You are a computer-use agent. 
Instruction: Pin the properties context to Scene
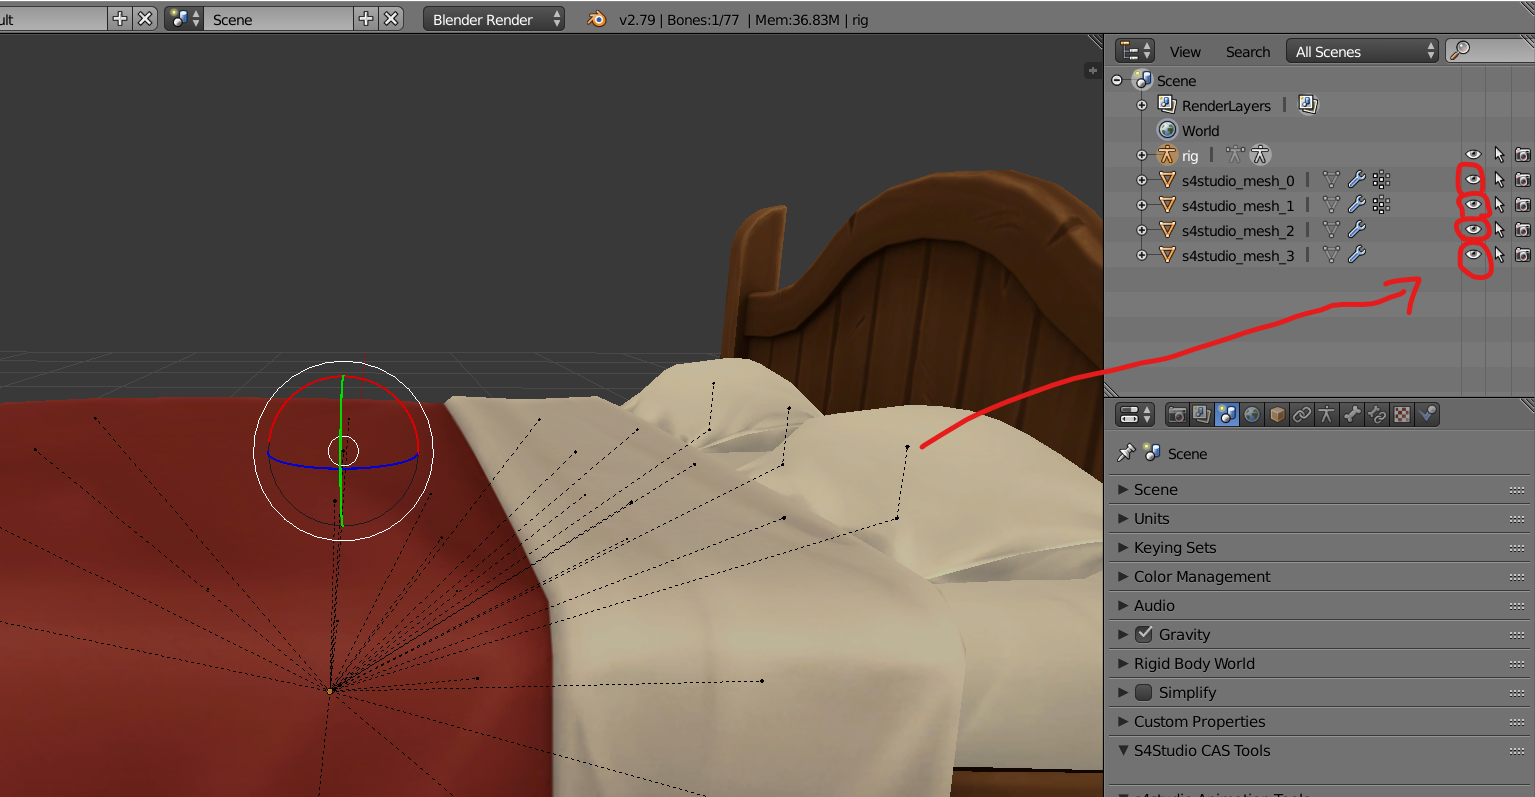pyautogui.click(x=1126, y=453)
